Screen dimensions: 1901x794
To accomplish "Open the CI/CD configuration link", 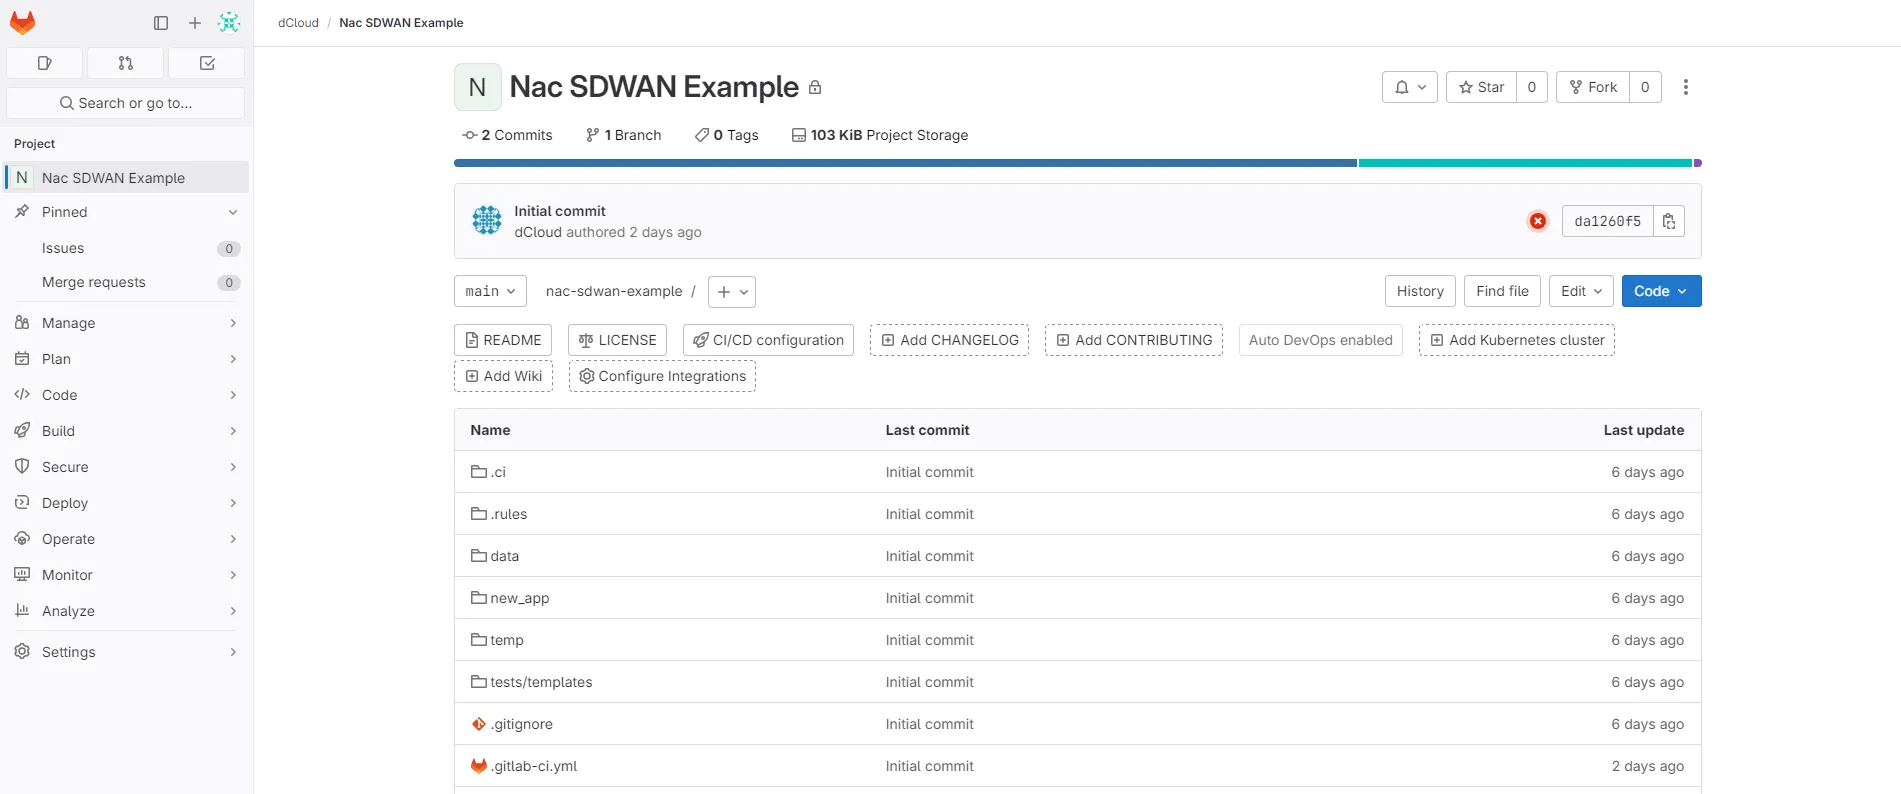I will [768, 340].
